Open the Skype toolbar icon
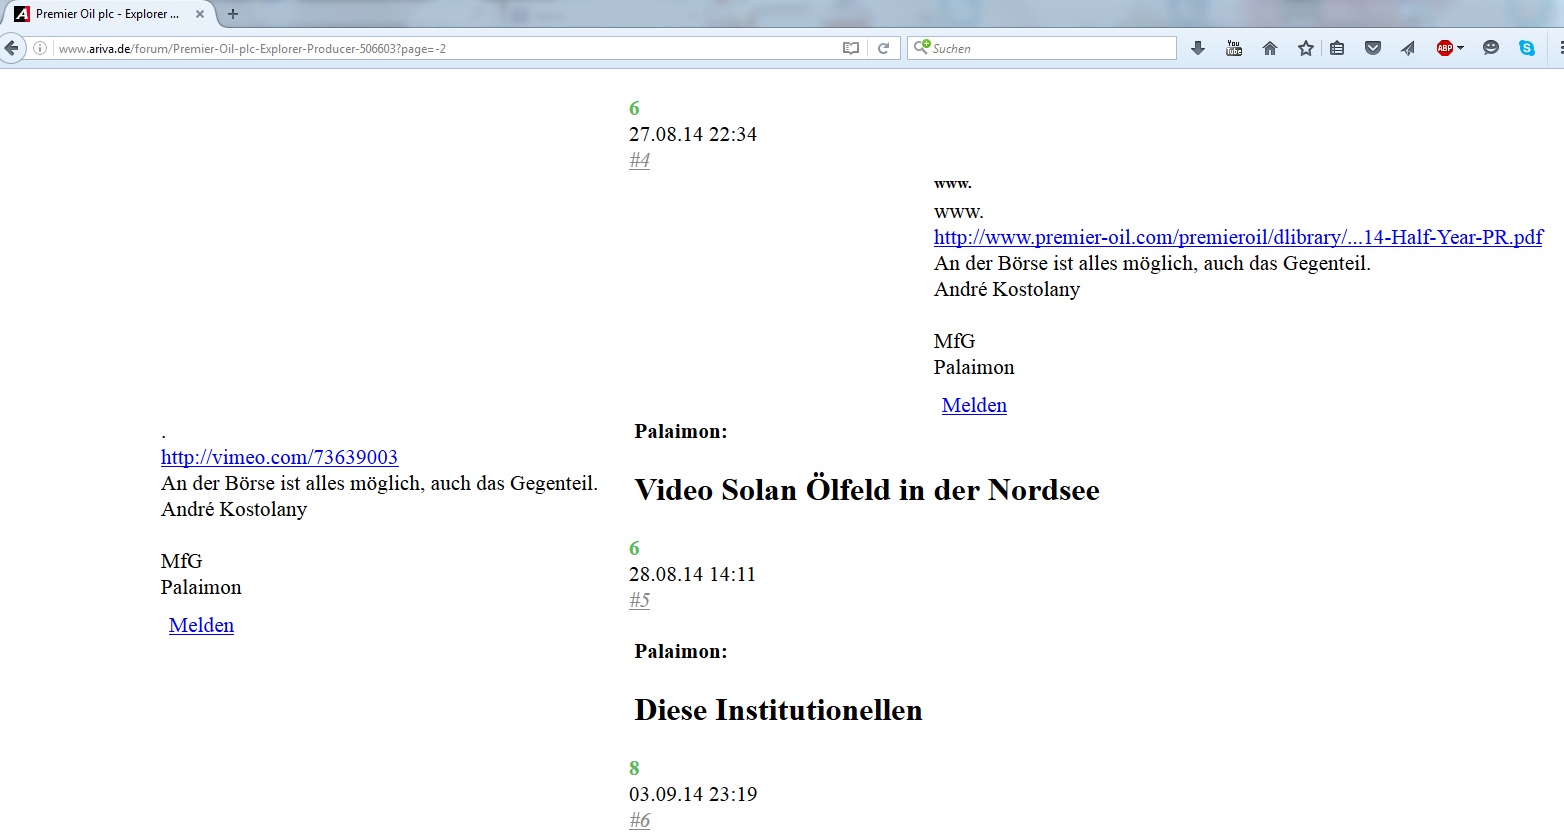 pyautogui.click(x=1527, y=48)
